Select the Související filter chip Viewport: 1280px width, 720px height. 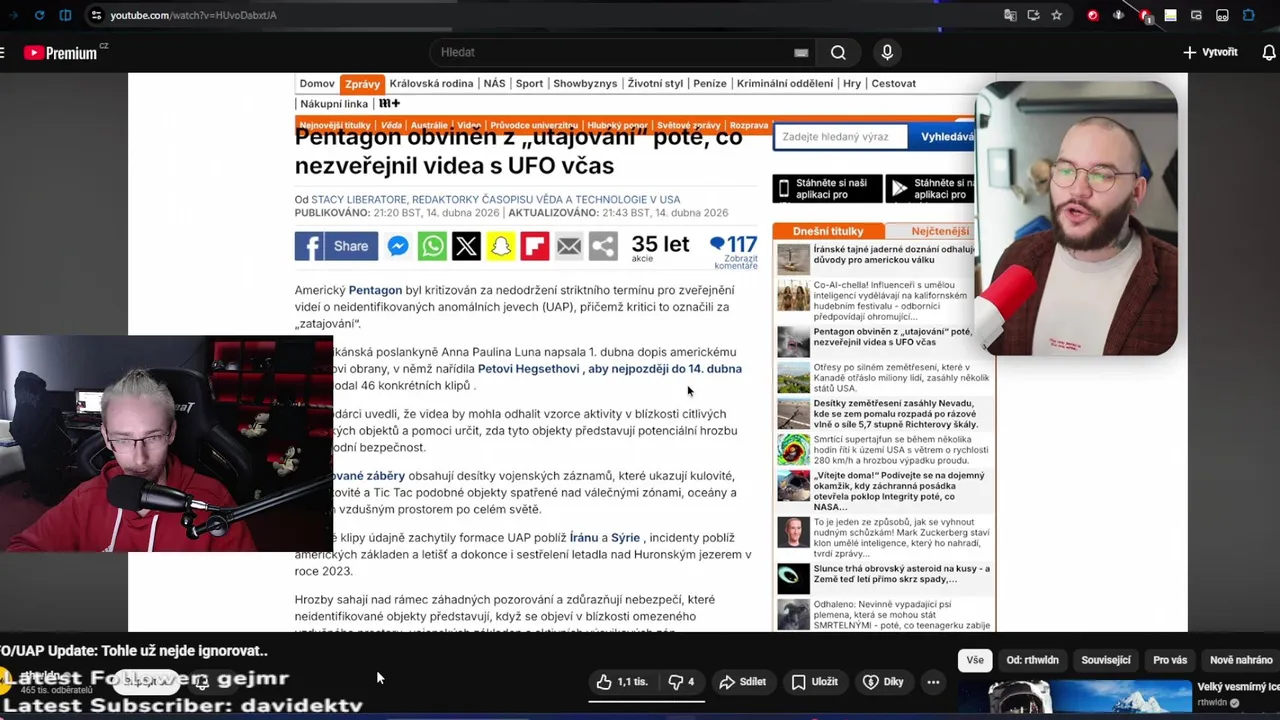1106,660
